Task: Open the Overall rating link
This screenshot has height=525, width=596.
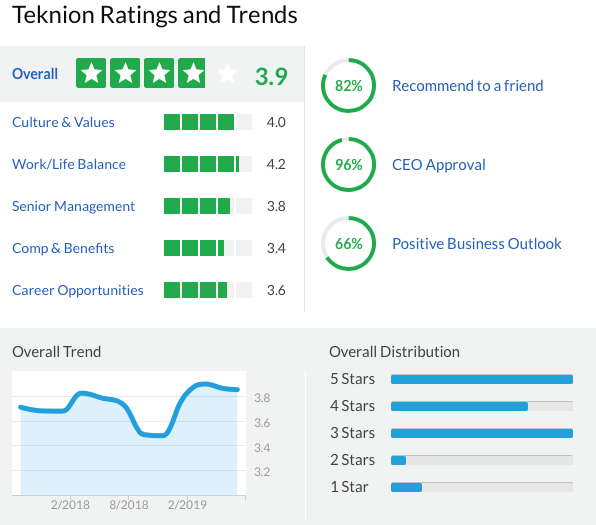Action: click(35, 74)
